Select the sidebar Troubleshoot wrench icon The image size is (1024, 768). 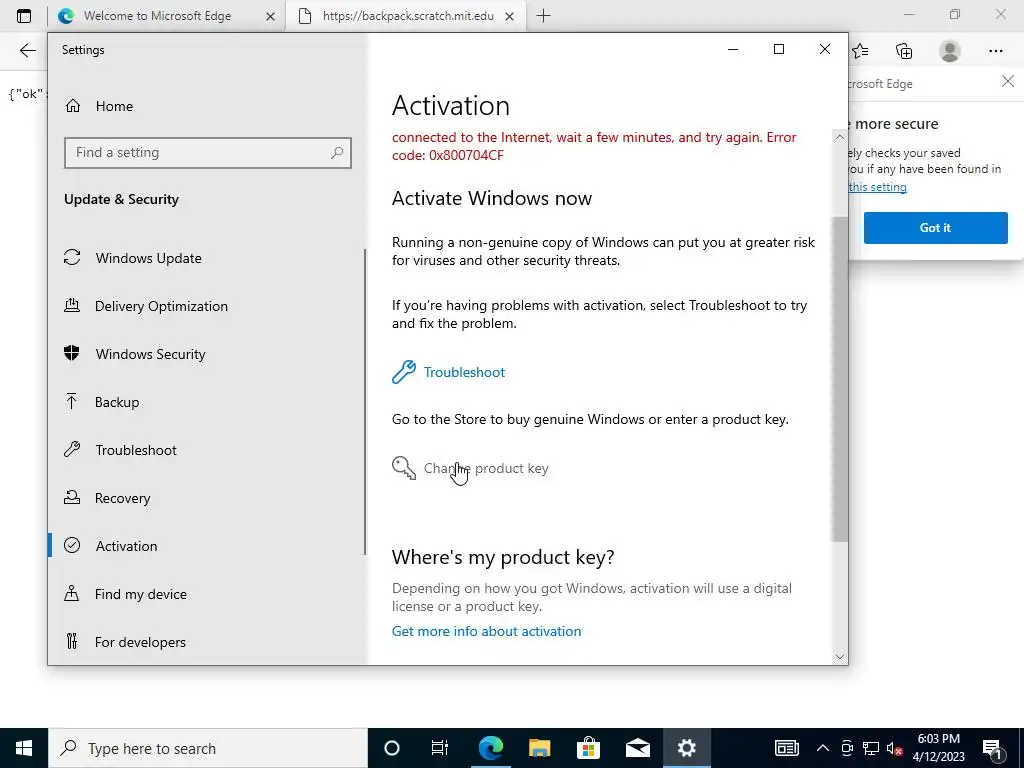72,449
